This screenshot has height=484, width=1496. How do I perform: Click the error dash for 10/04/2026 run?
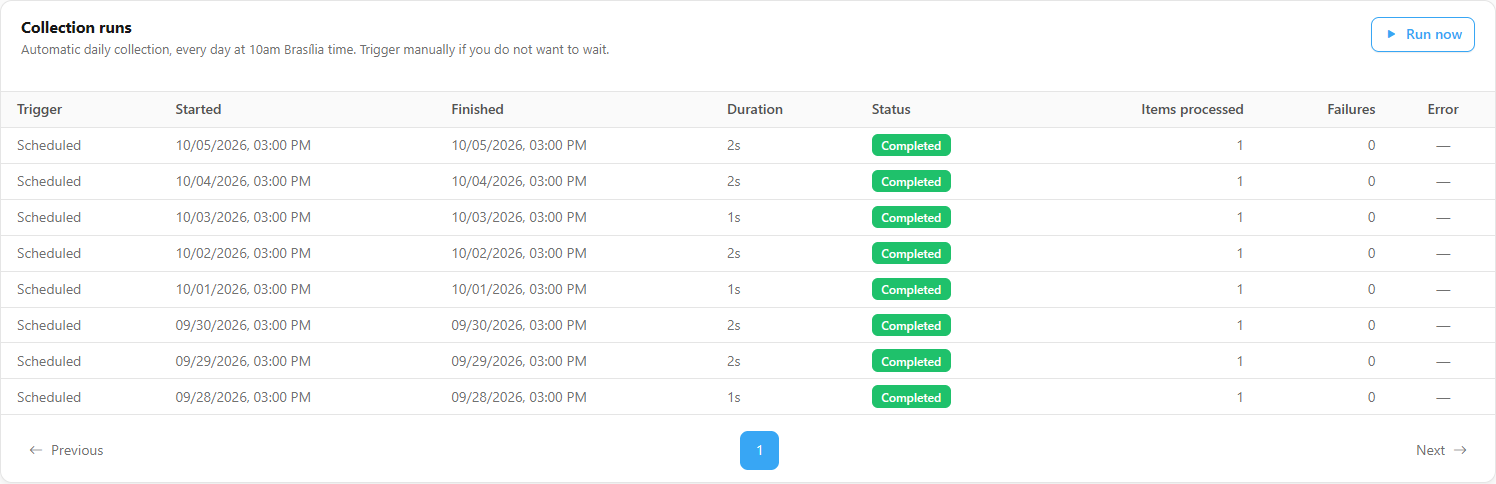[1443, 181]
